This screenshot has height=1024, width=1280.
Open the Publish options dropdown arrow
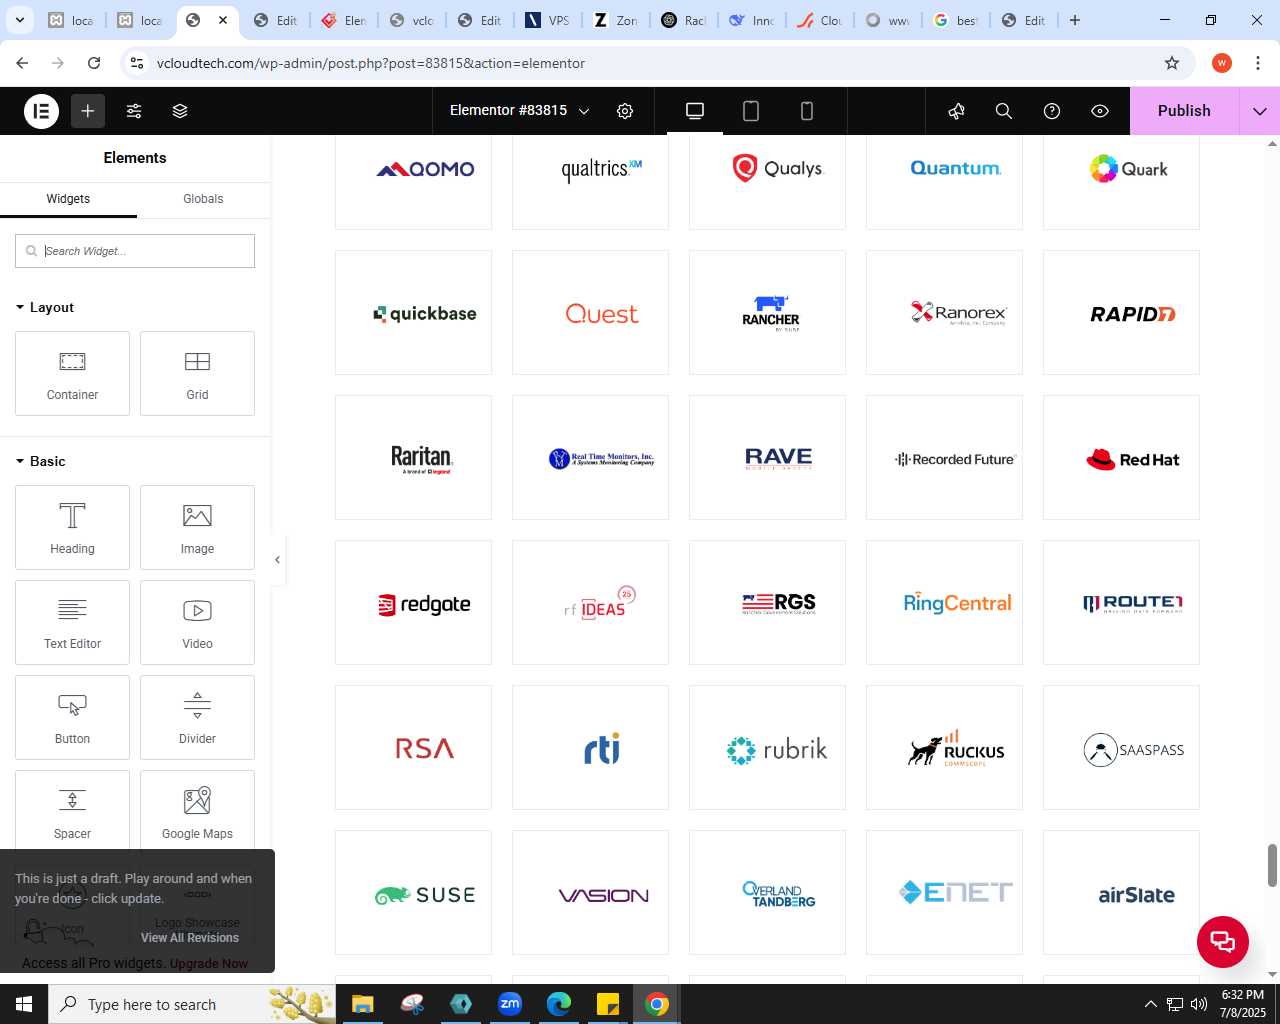pos(1260,111)
